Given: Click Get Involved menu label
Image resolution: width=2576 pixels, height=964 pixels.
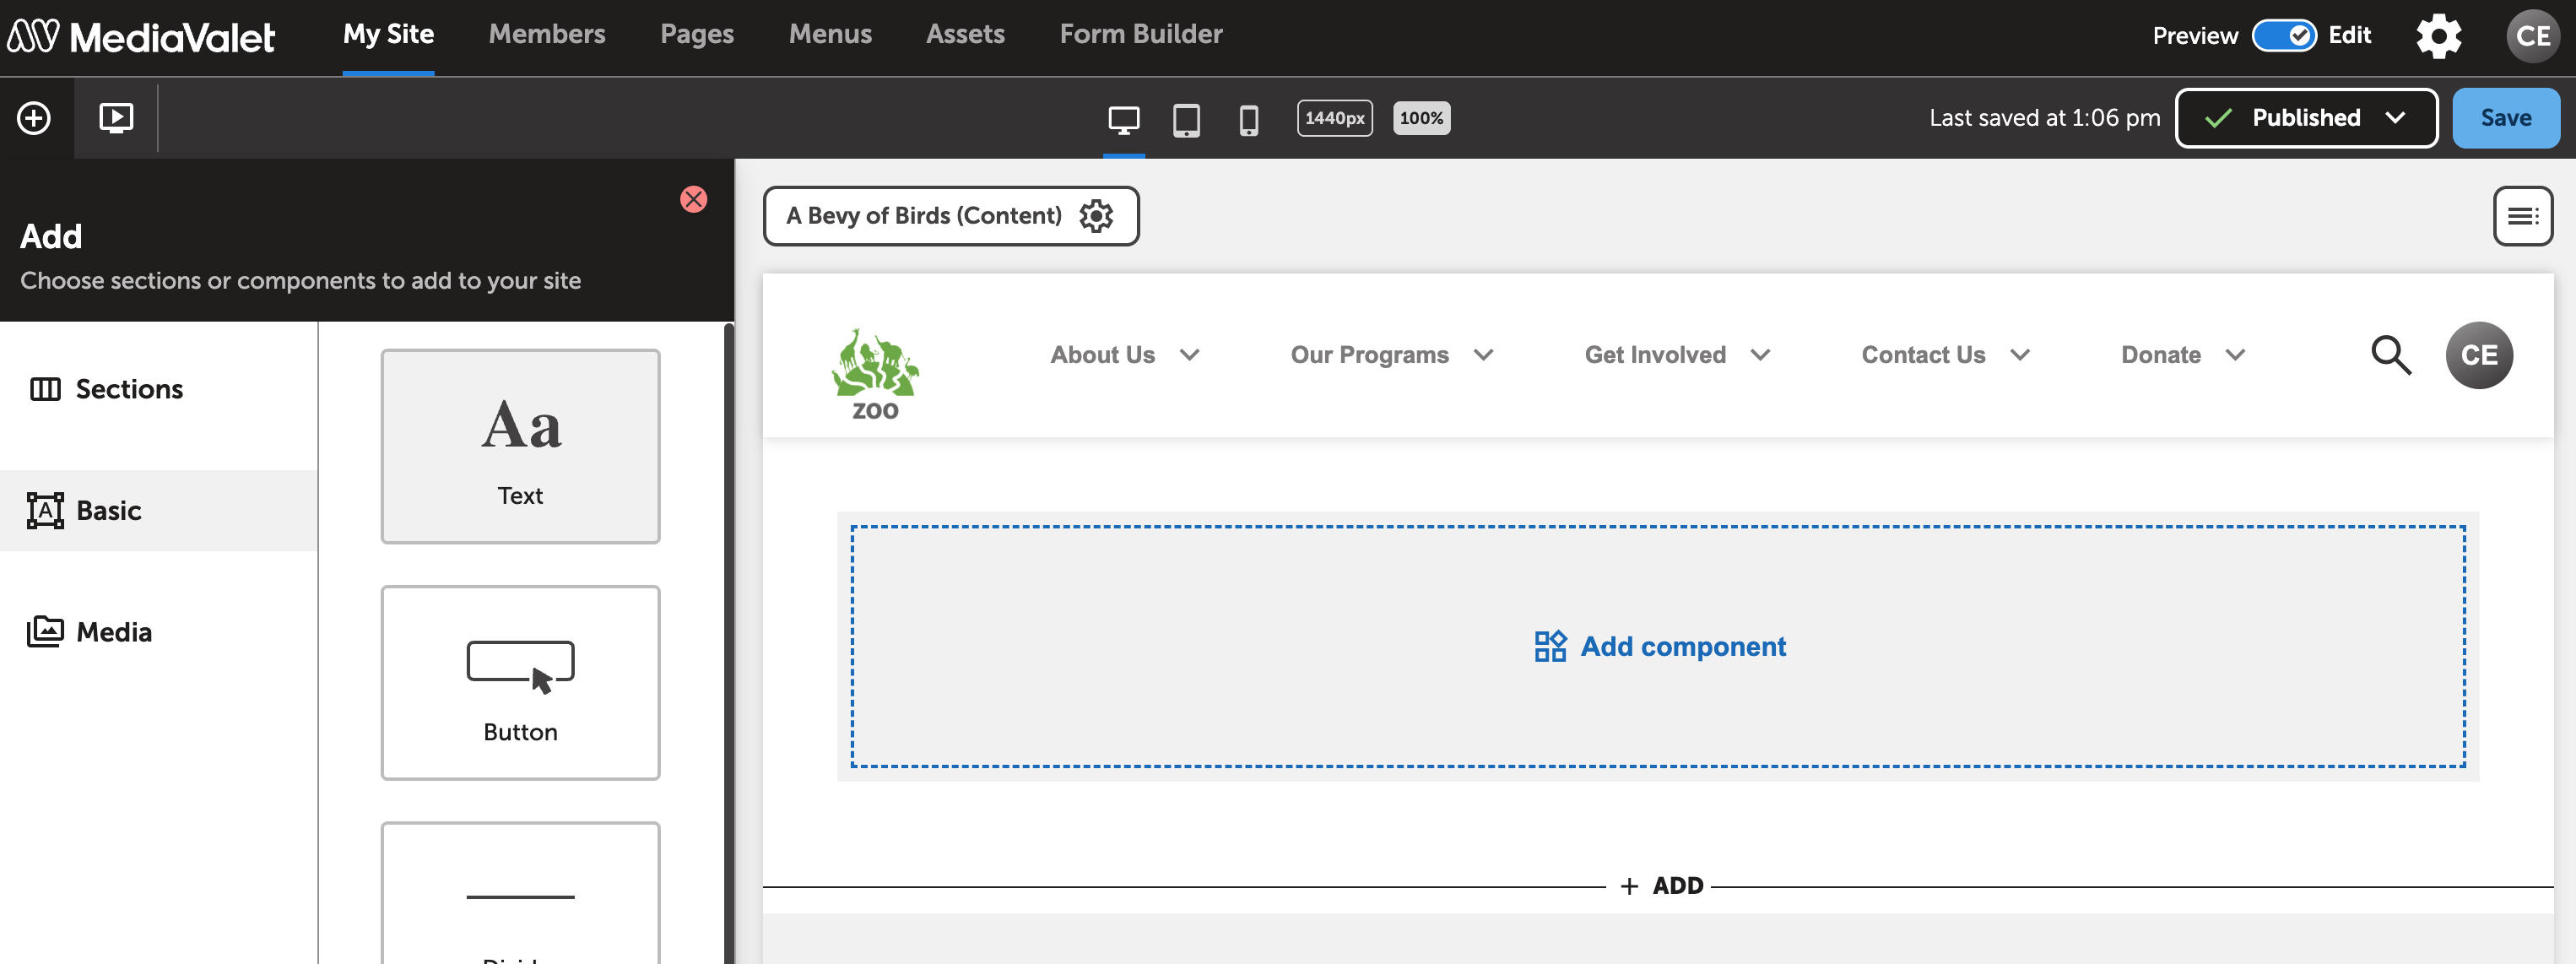Looking at the screenshot, I should pyautogui.click(x=1655, y=355).
